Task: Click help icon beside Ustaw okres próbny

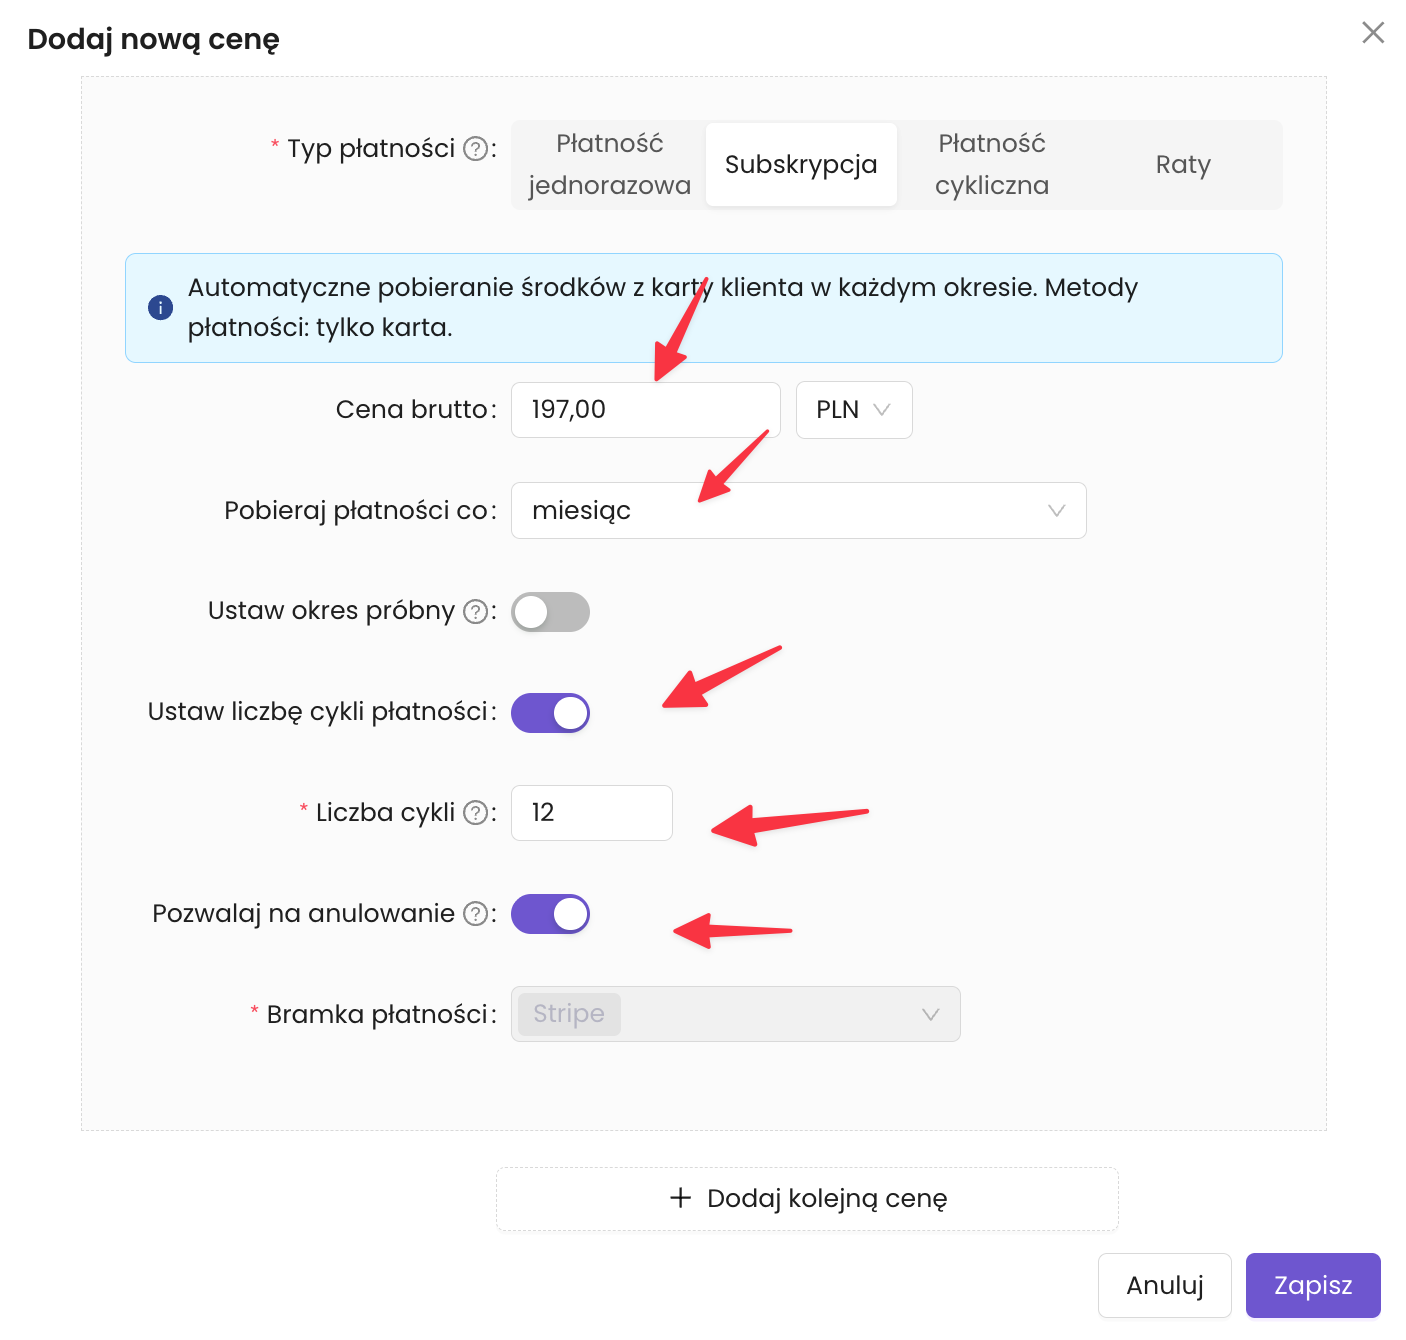Action: tap(476, 611)
